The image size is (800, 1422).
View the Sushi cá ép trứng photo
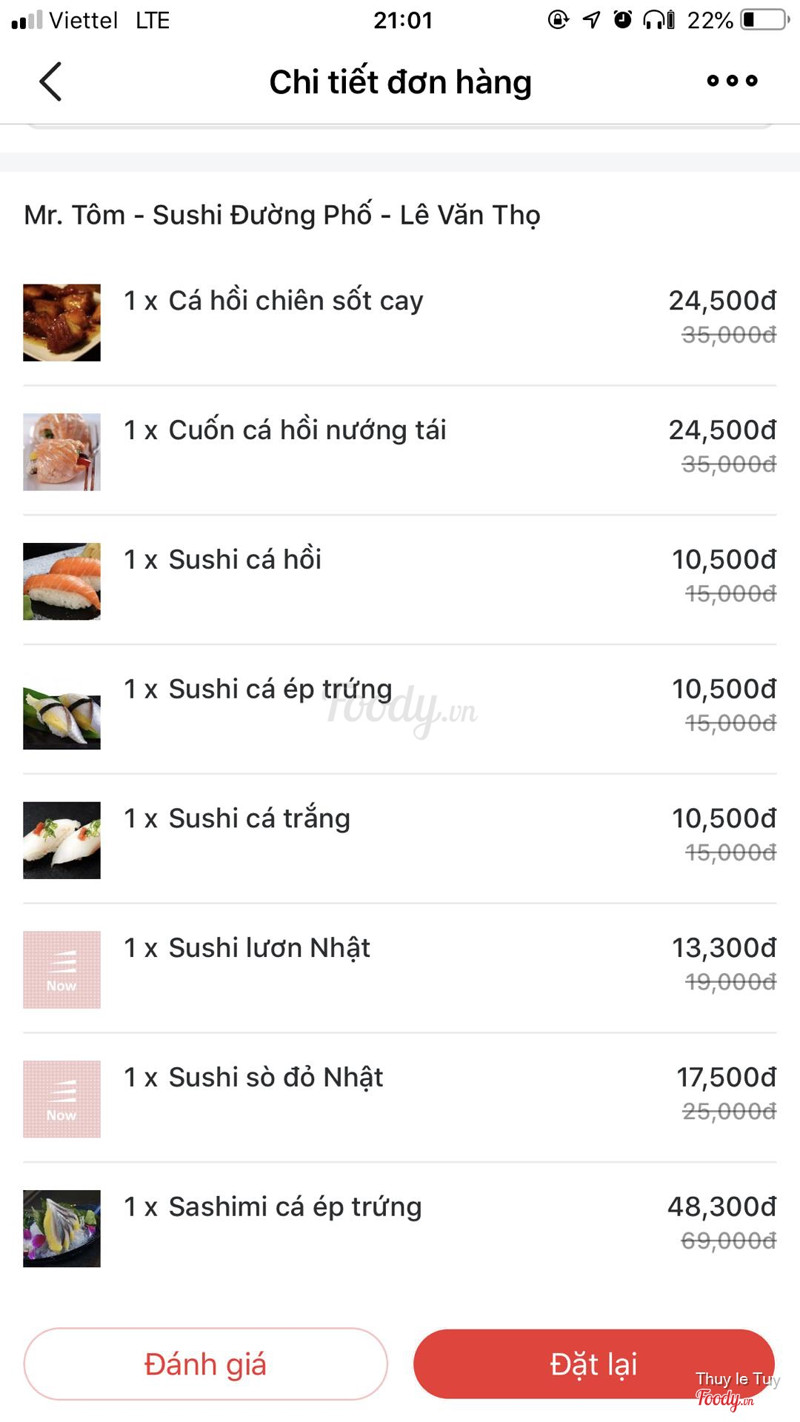62,711
